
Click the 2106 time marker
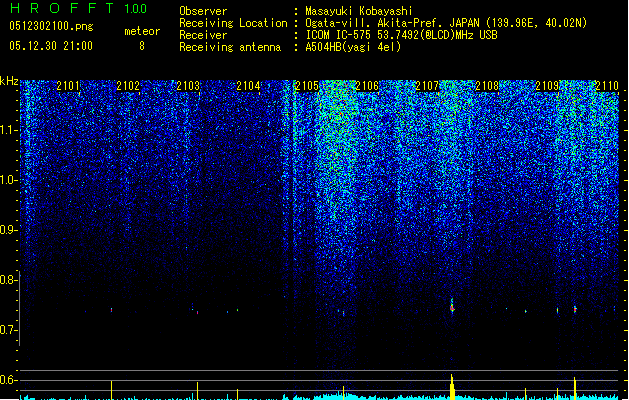pyautogui.click(x=367, y=86)
